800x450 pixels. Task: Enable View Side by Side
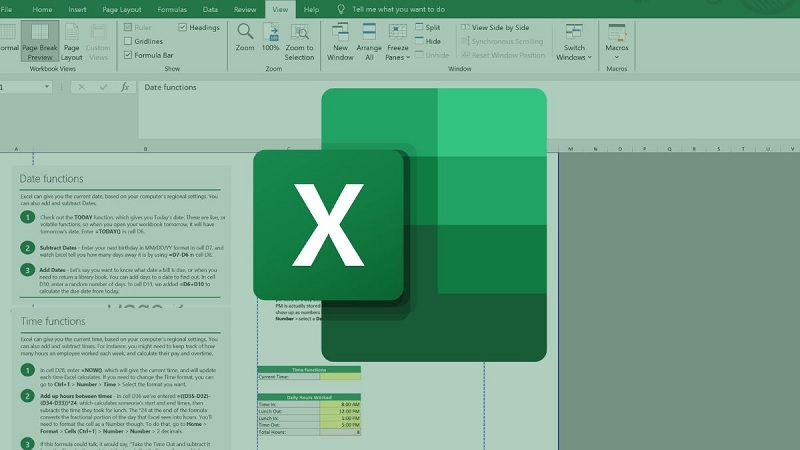click(x=495, y=27)
